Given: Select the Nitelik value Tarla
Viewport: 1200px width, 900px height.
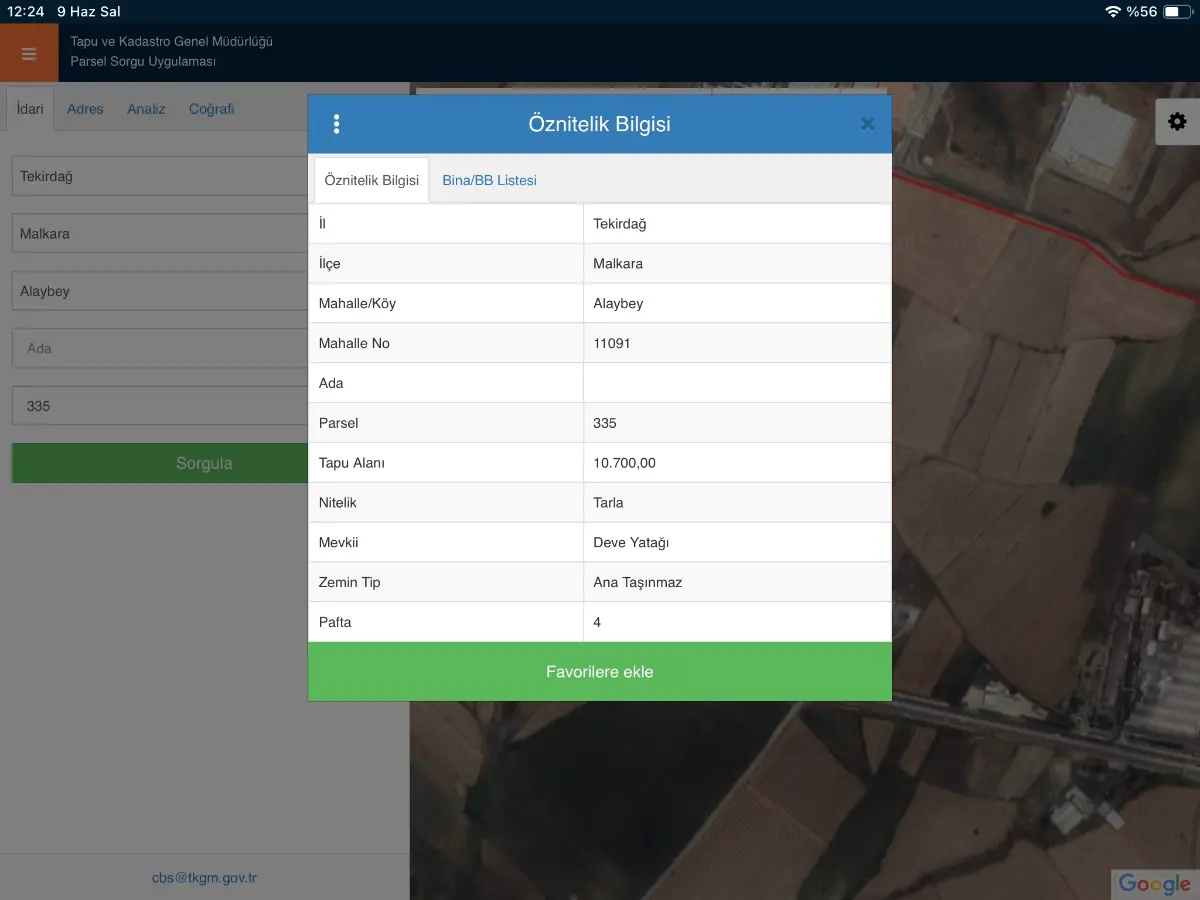Looking at the screenshot, I should pos(608,503).
